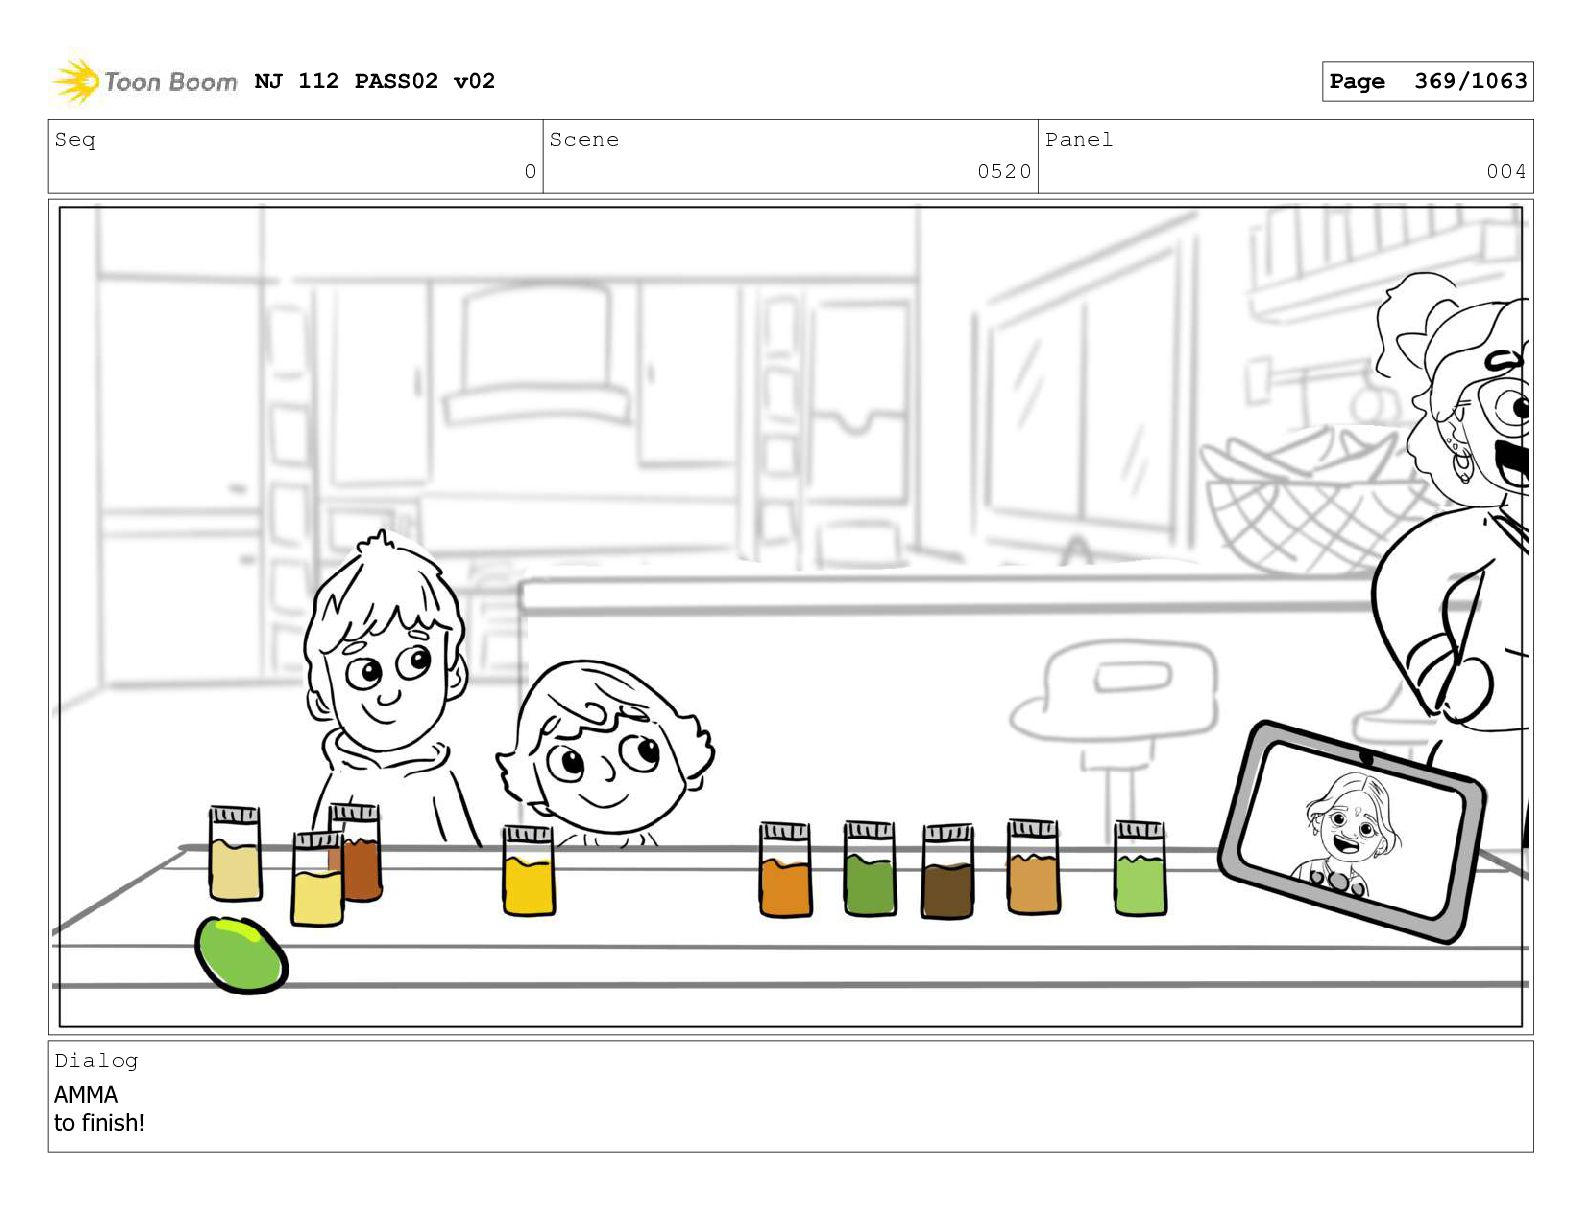Click the Toon Boom logo

(145, 81)
